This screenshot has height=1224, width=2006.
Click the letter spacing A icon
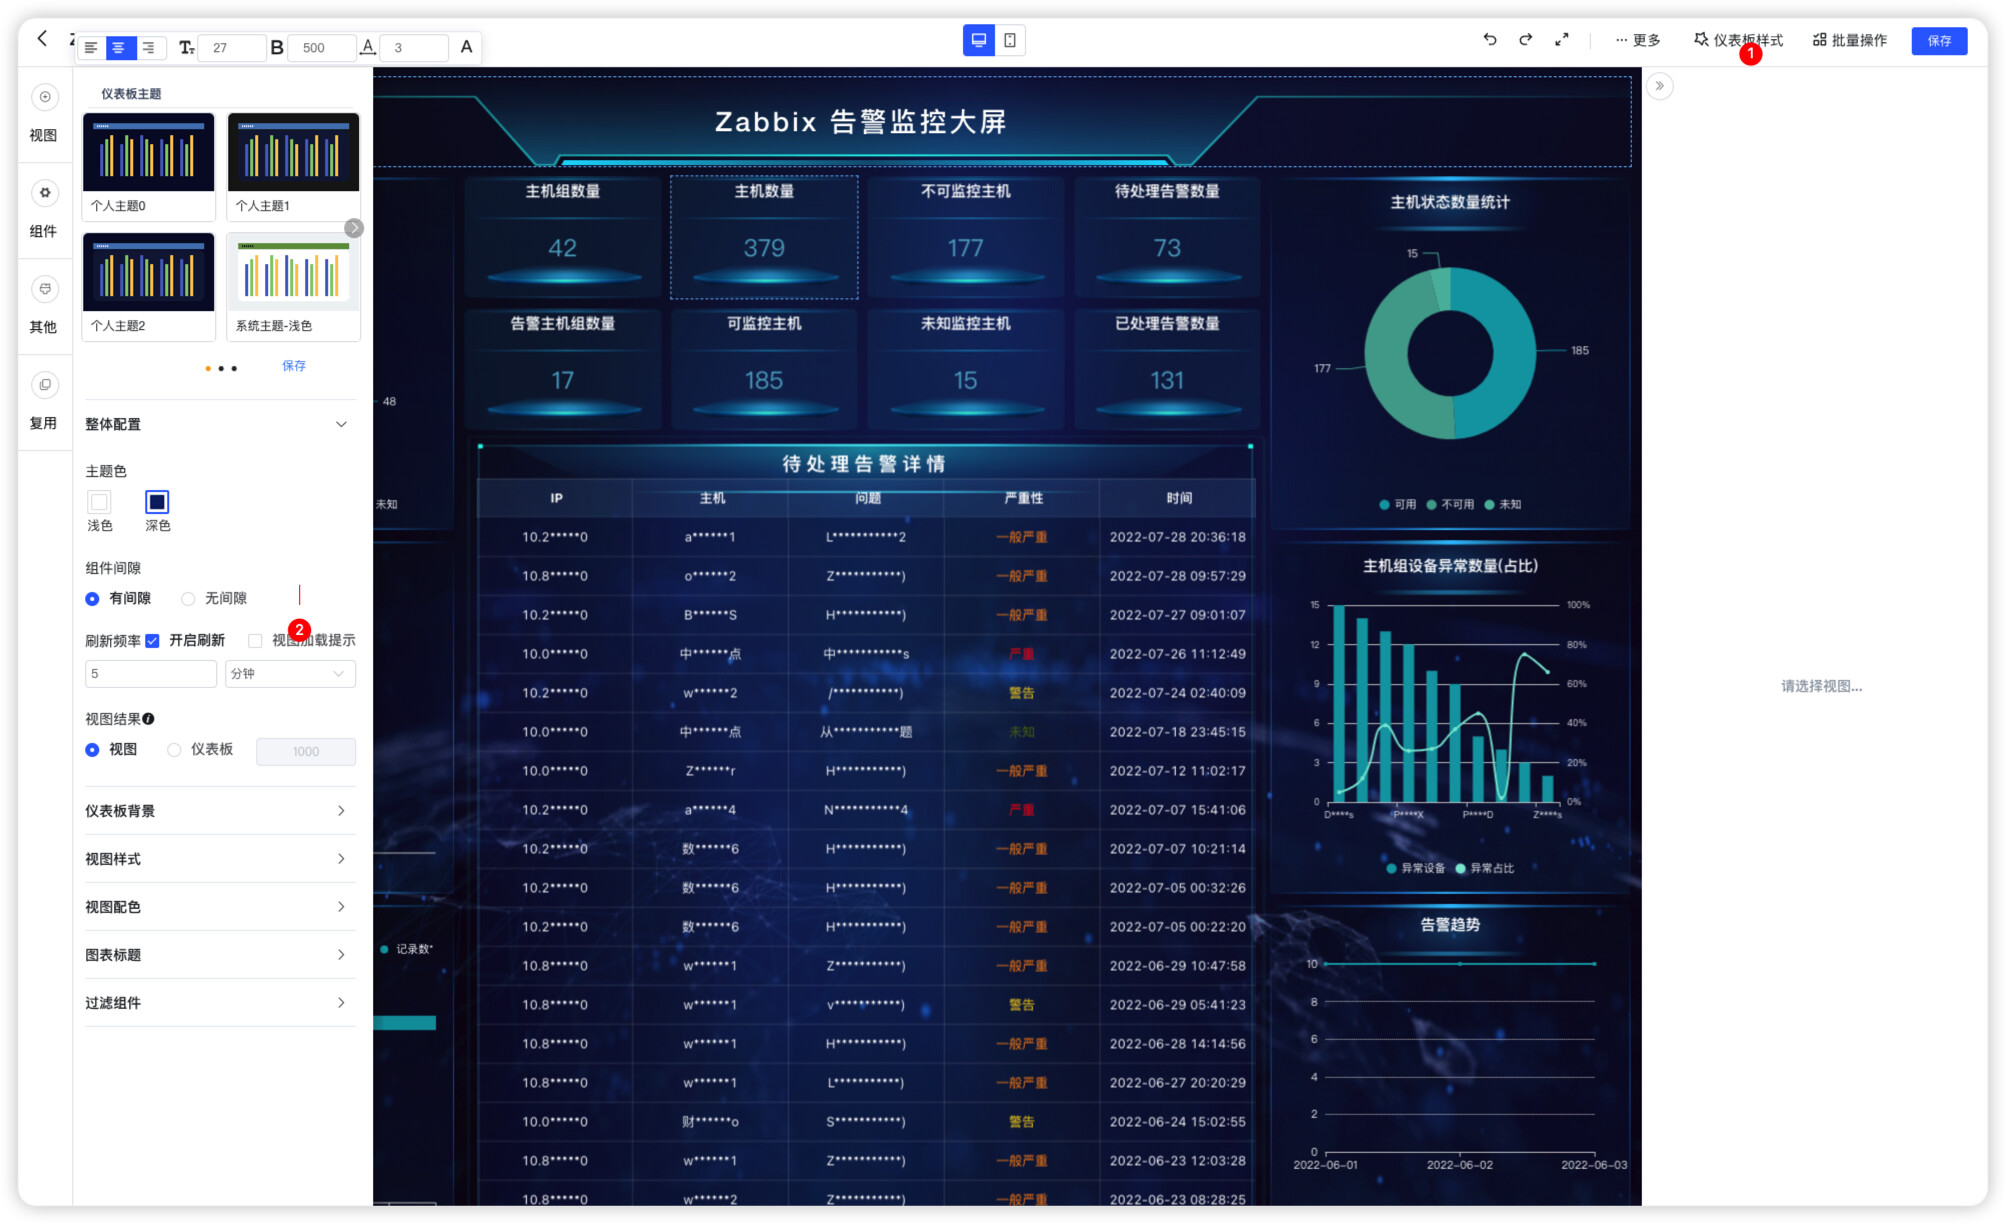(x=368, y=47)
